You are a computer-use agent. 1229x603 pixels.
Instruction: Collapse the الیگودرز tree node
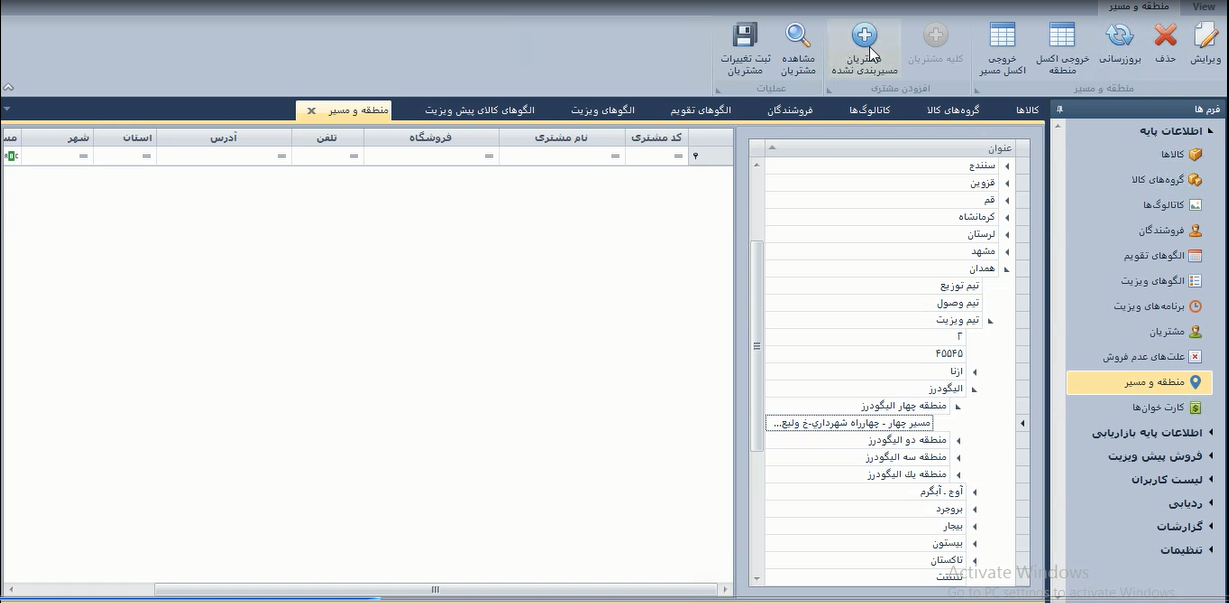coord(974,389)
